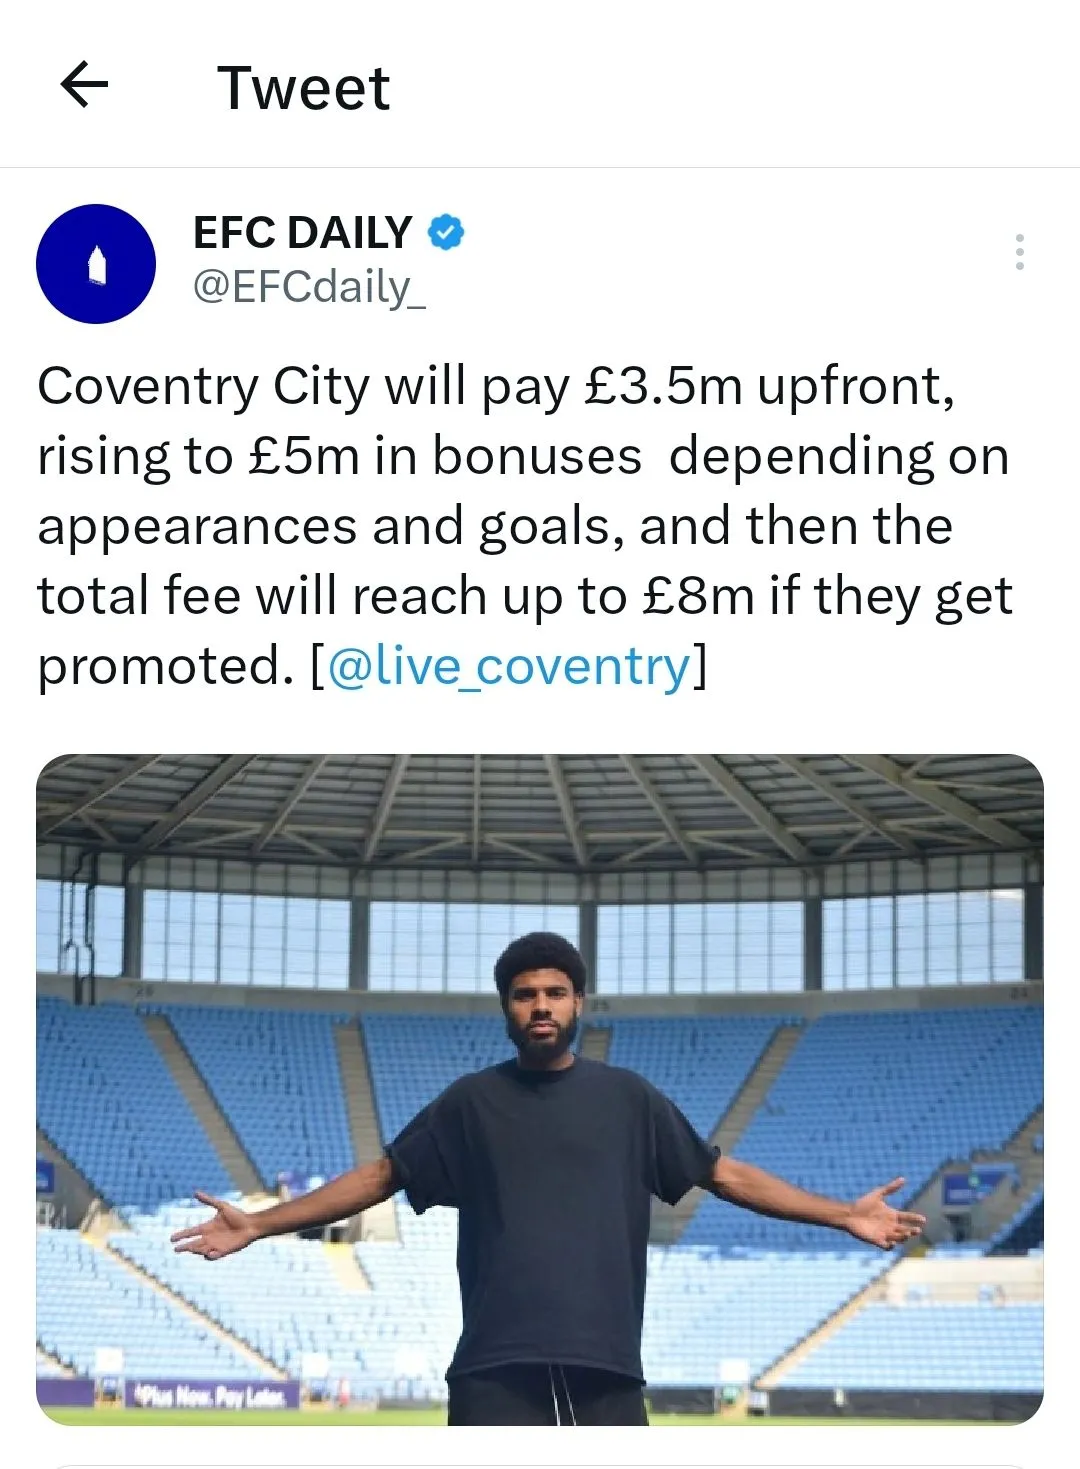Open EFC DAILY's round profile avatar
Image resolution: width=1080 pixels, height=1469 pixels.
pos(96,264)
